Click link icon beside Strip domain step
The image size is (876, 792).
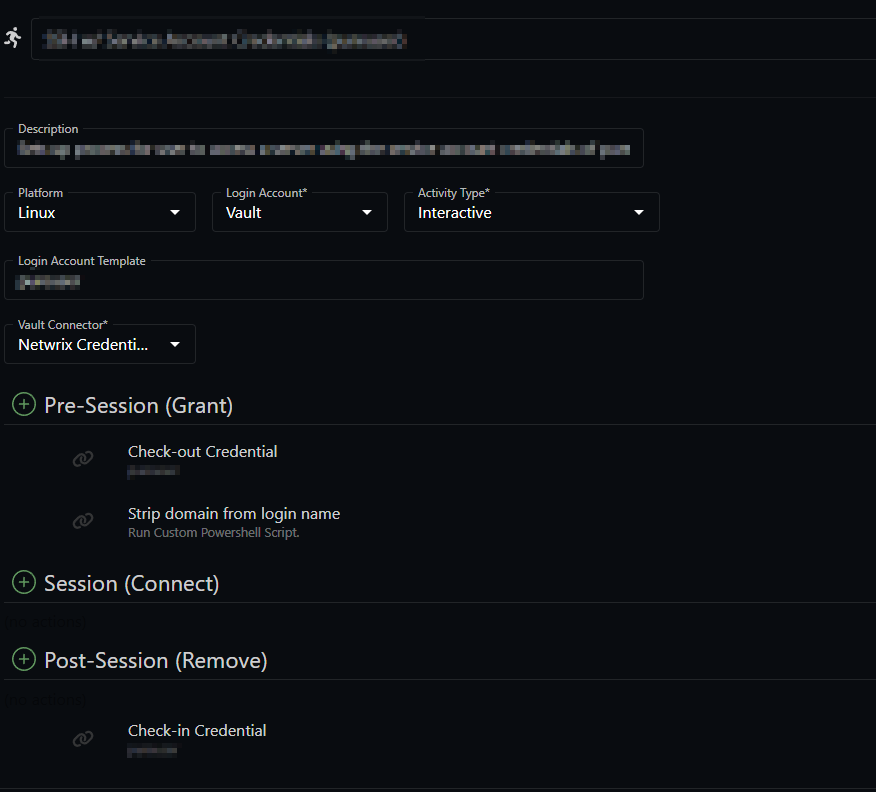(x=83, y=521)
